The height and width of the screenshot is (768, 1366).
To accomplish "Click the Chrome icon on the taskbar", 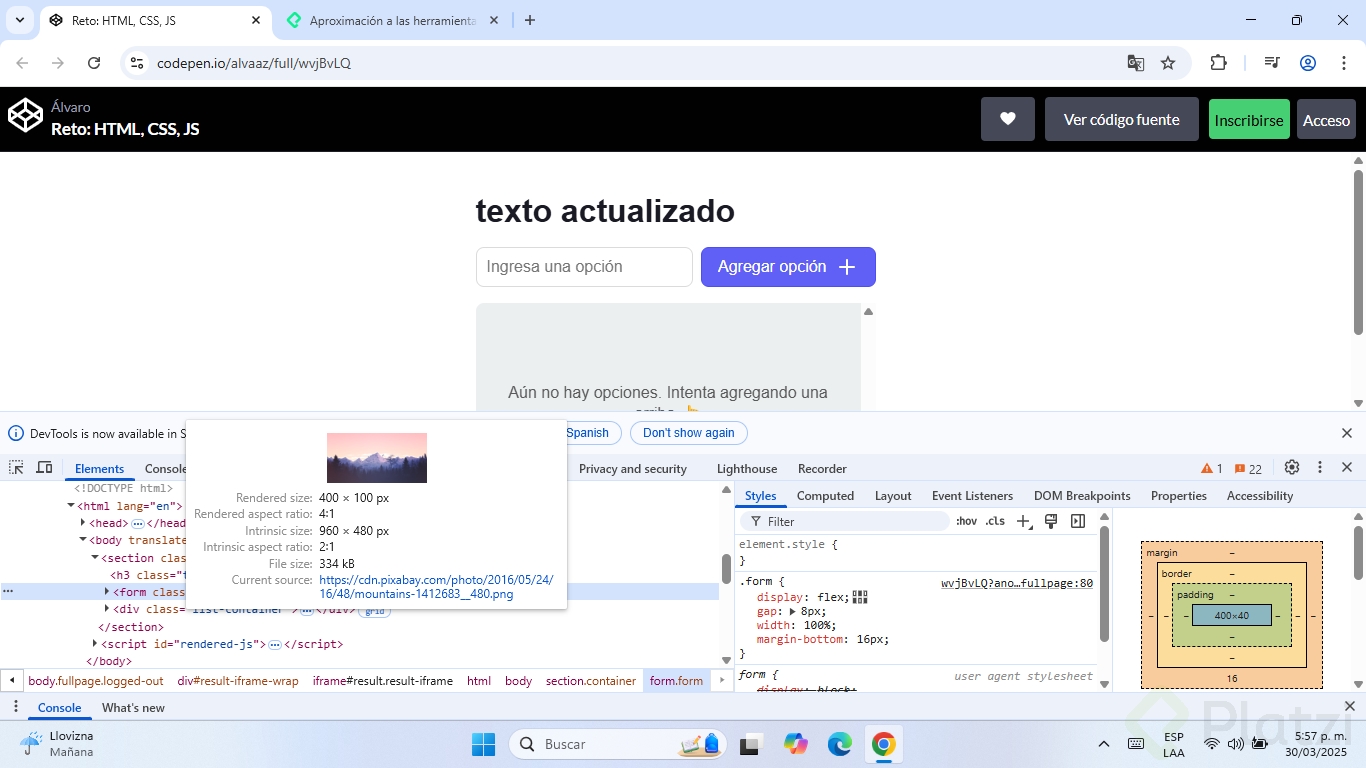I will (x=883, y=744).
